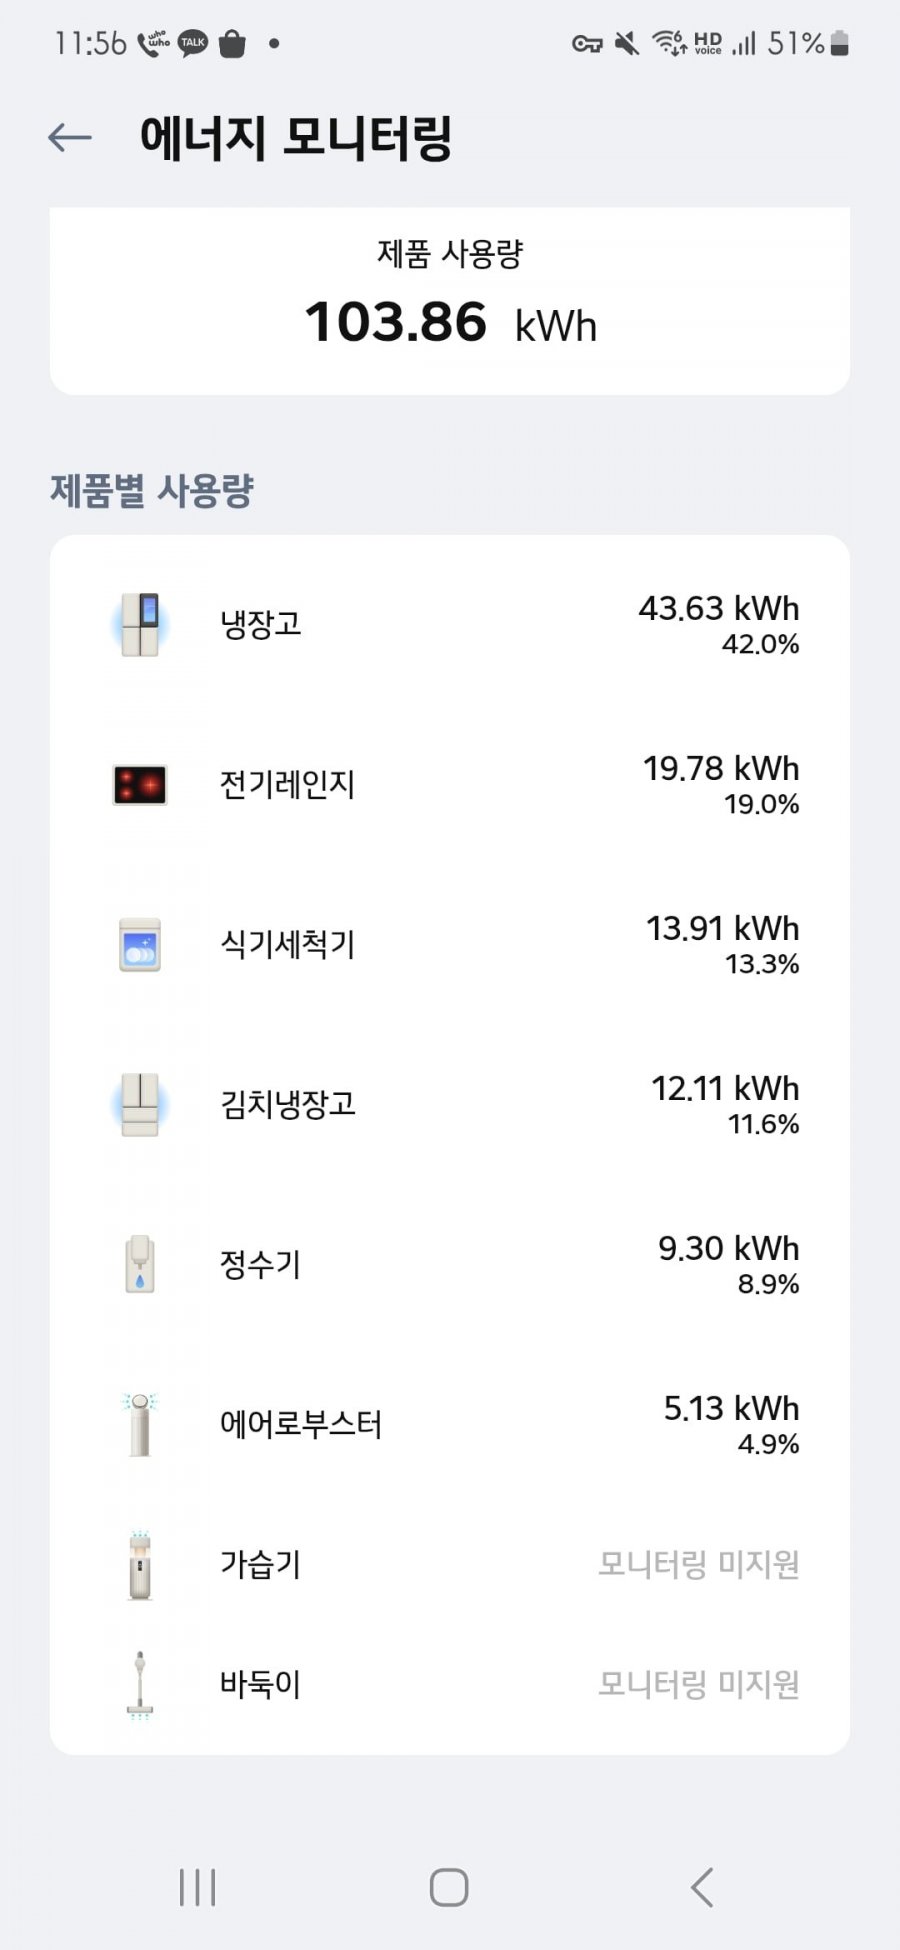Tap the back arrow beside 에너지 모니터링
Image resolution: width=900 pixels, height=1950 pixels.
click(x=70, y=138)
